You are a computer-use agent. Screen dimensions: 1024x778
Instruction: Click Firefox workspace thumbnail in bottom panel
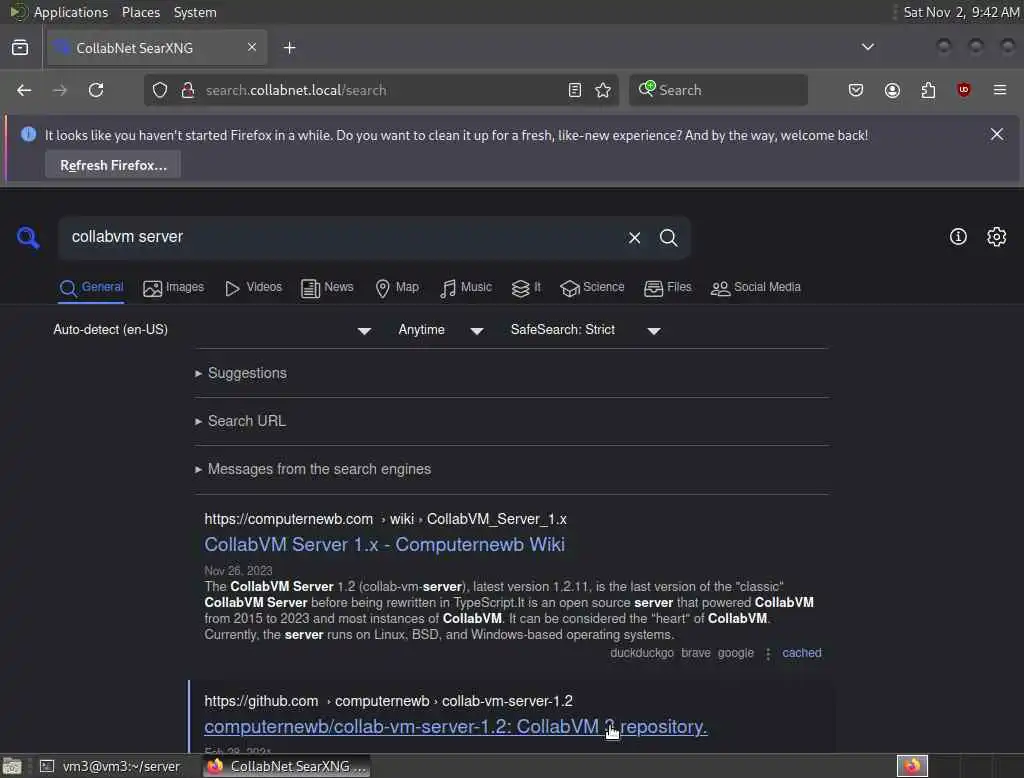(x=912, y=766)
